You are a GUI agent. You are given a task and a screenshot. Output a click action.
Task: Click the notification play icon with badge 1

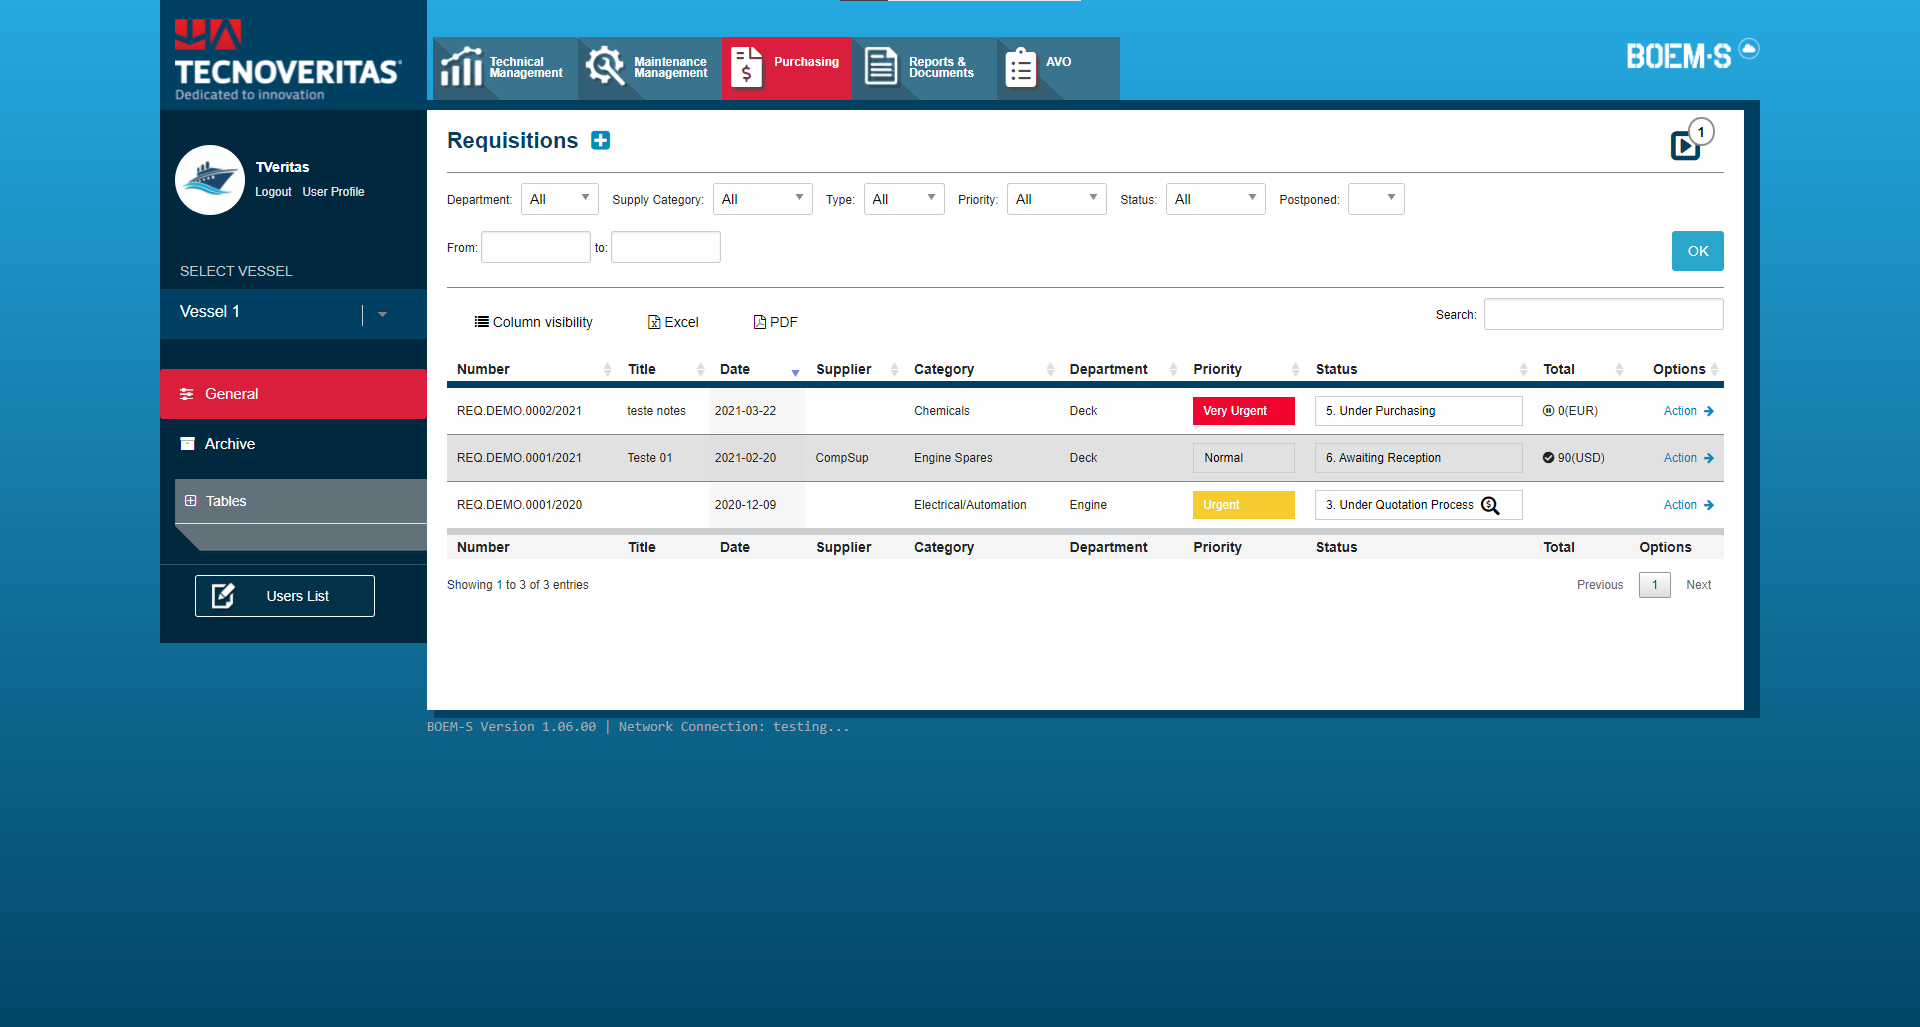click(x=1686, y=144)
